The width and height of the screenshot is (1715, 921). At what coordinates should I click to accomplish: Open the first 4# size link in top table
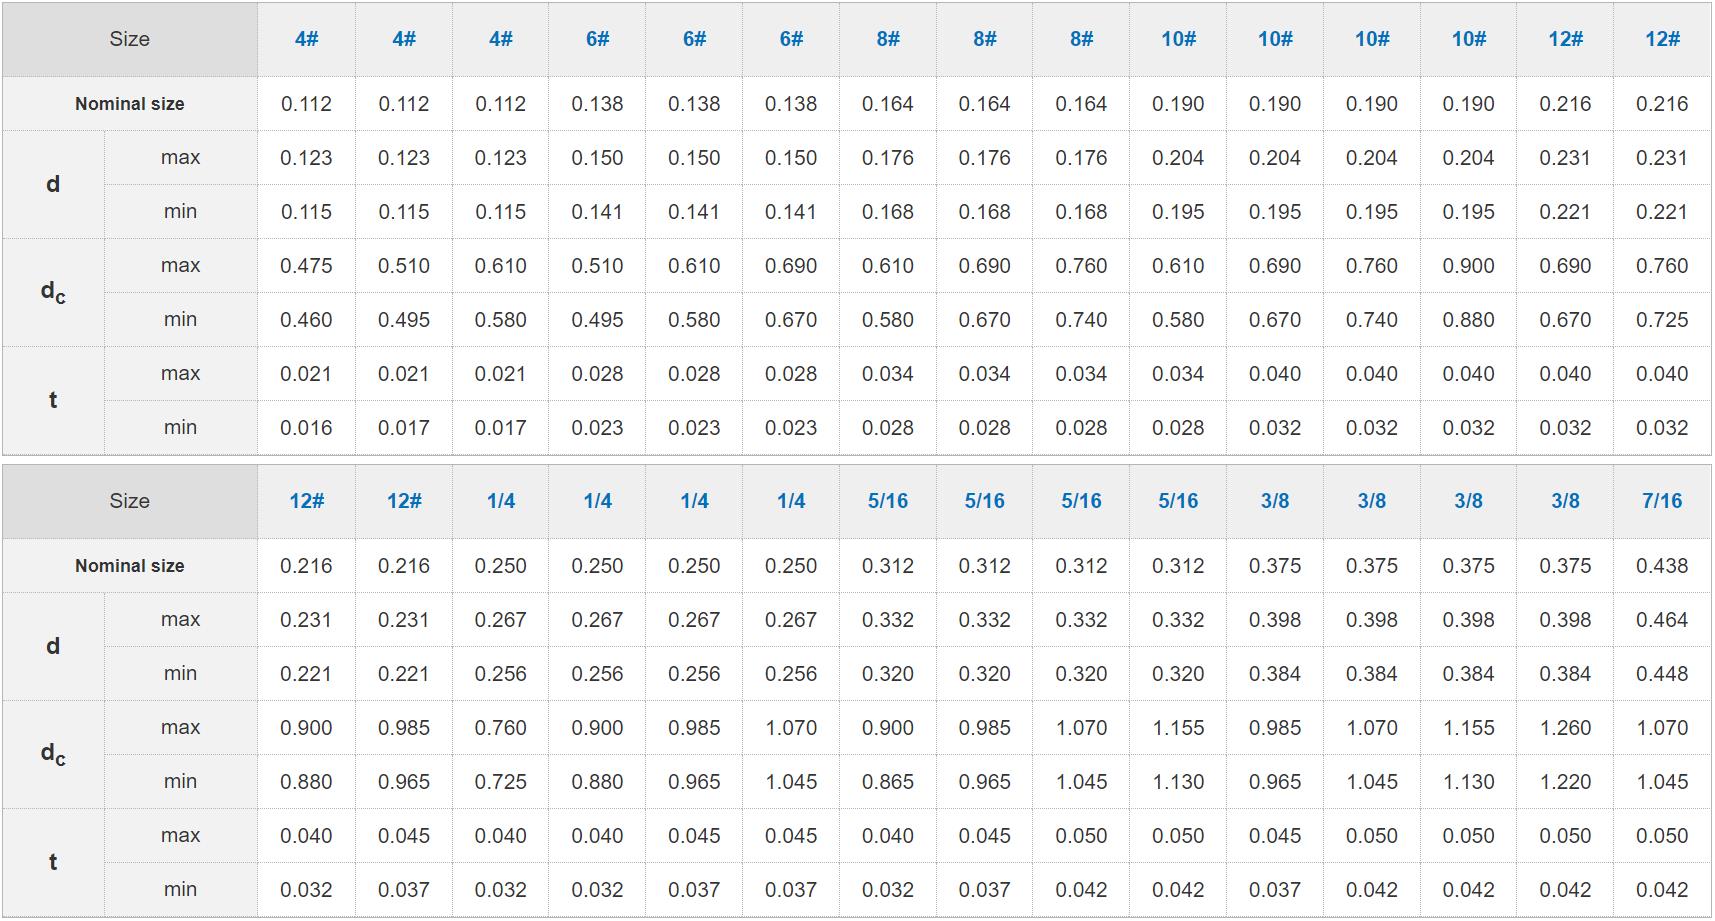click(306, 39)
